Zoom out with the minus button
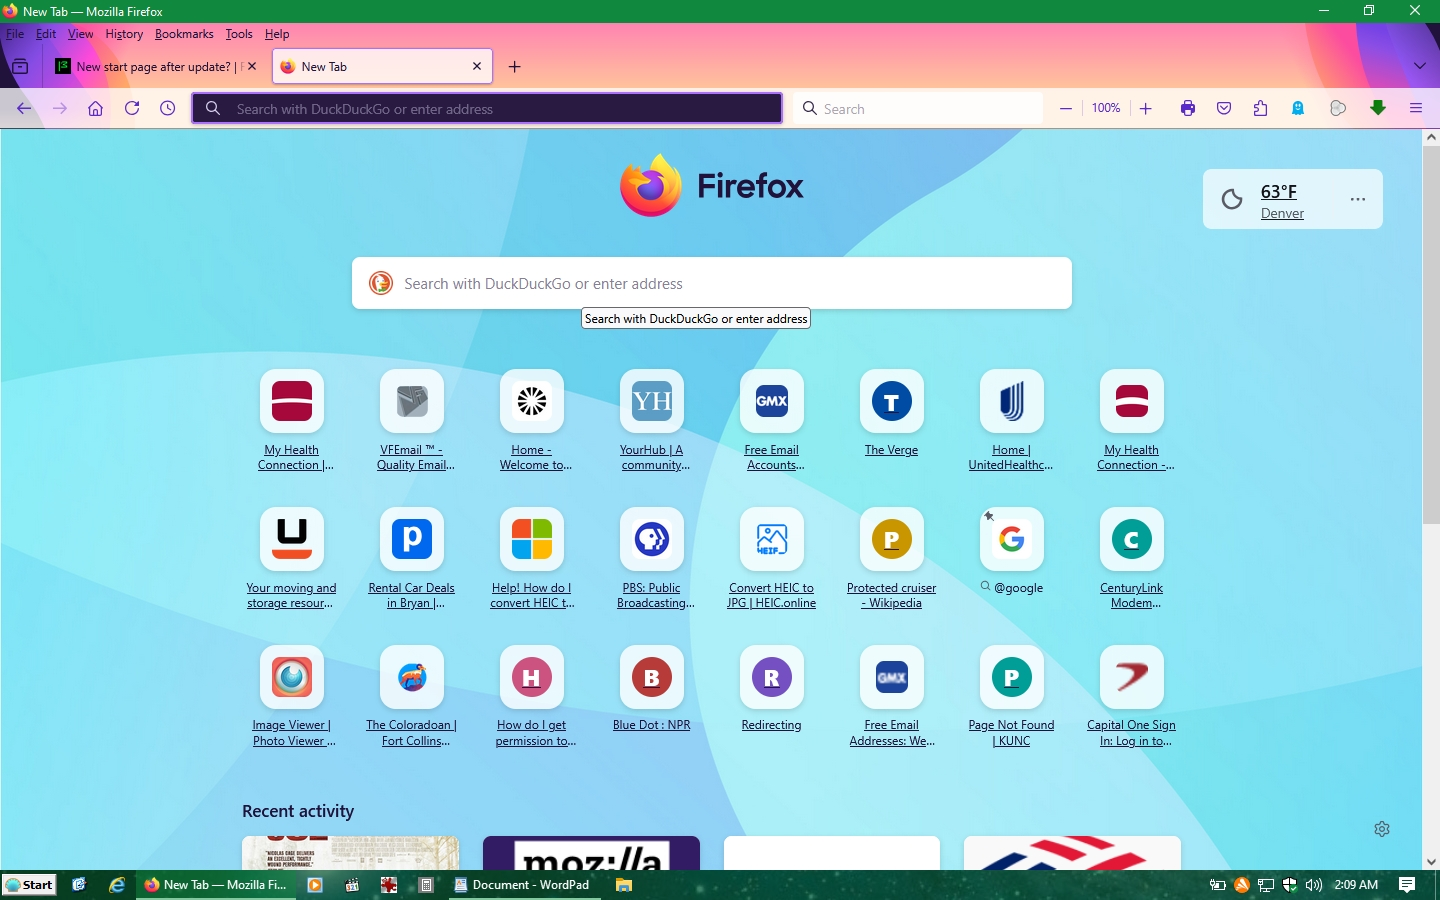This screenshot has width=1440, height=900. coord(1066,108)
